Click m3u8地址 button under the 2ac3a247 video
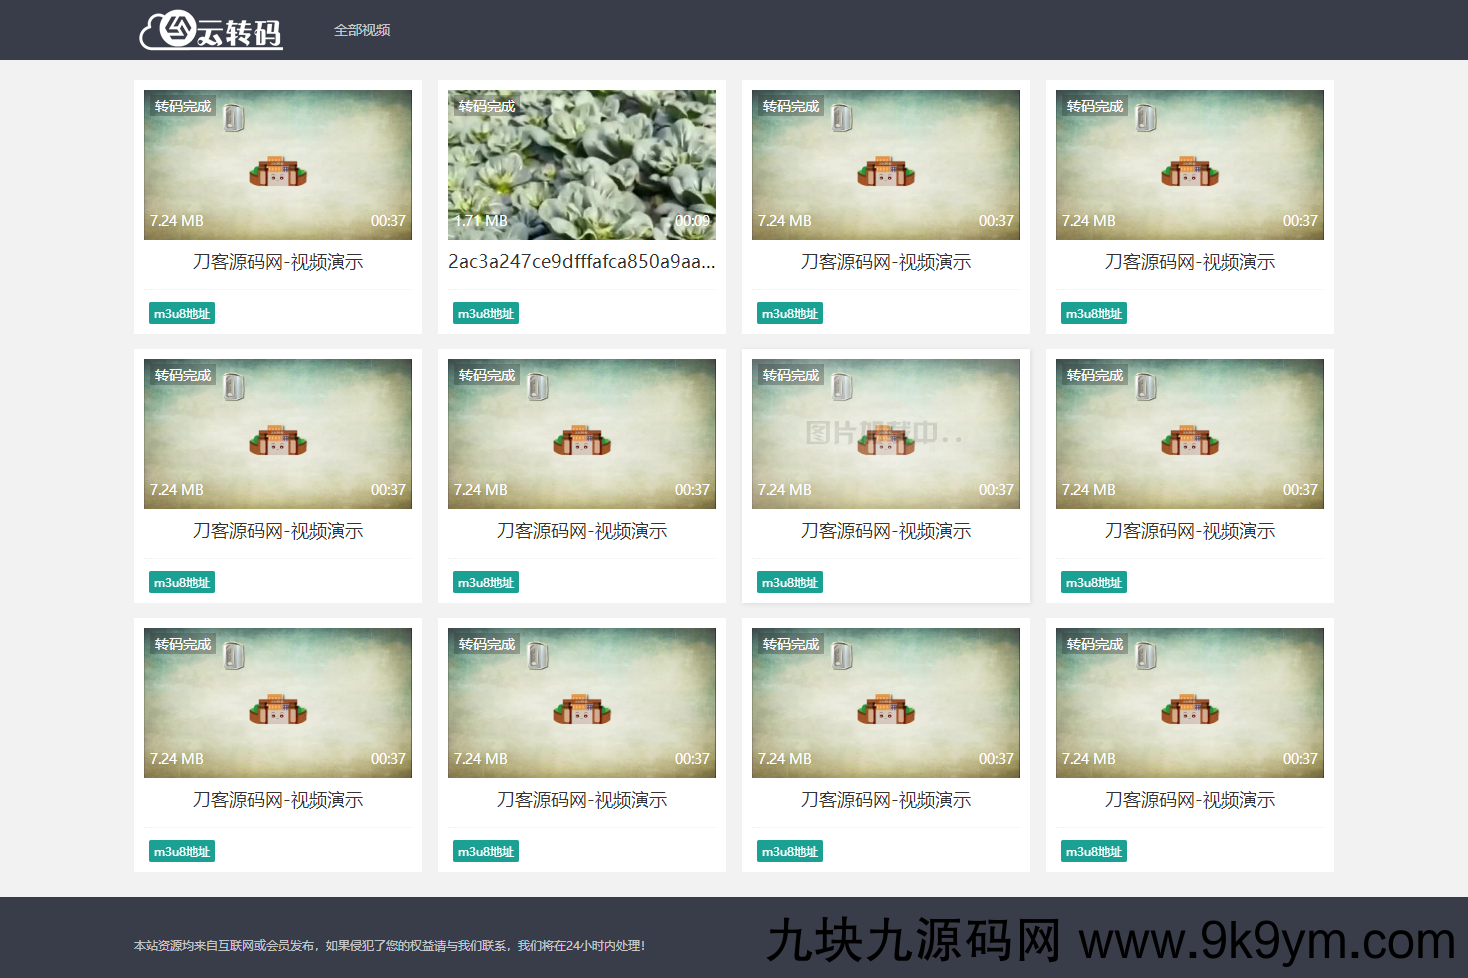The width and height of the screenshot is (1468, 978). pos(486,314)
